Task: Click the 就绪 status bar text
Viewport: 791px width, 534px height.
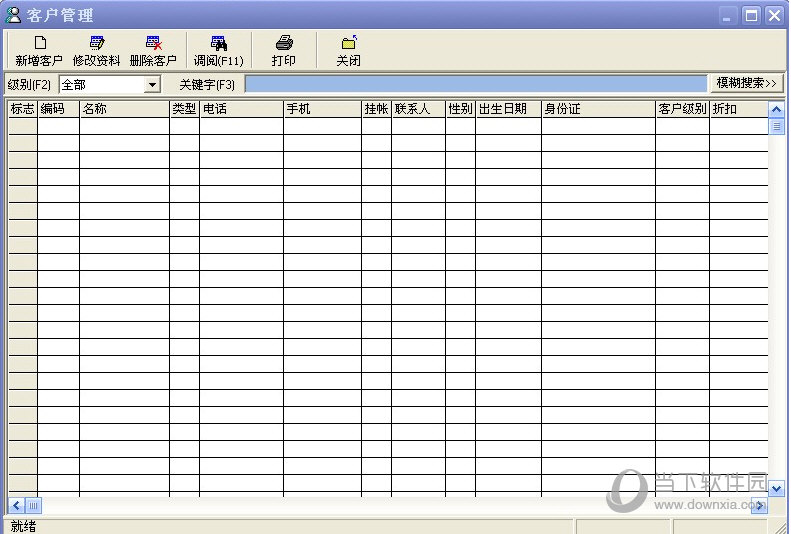Action: click(x=23, y=526)
